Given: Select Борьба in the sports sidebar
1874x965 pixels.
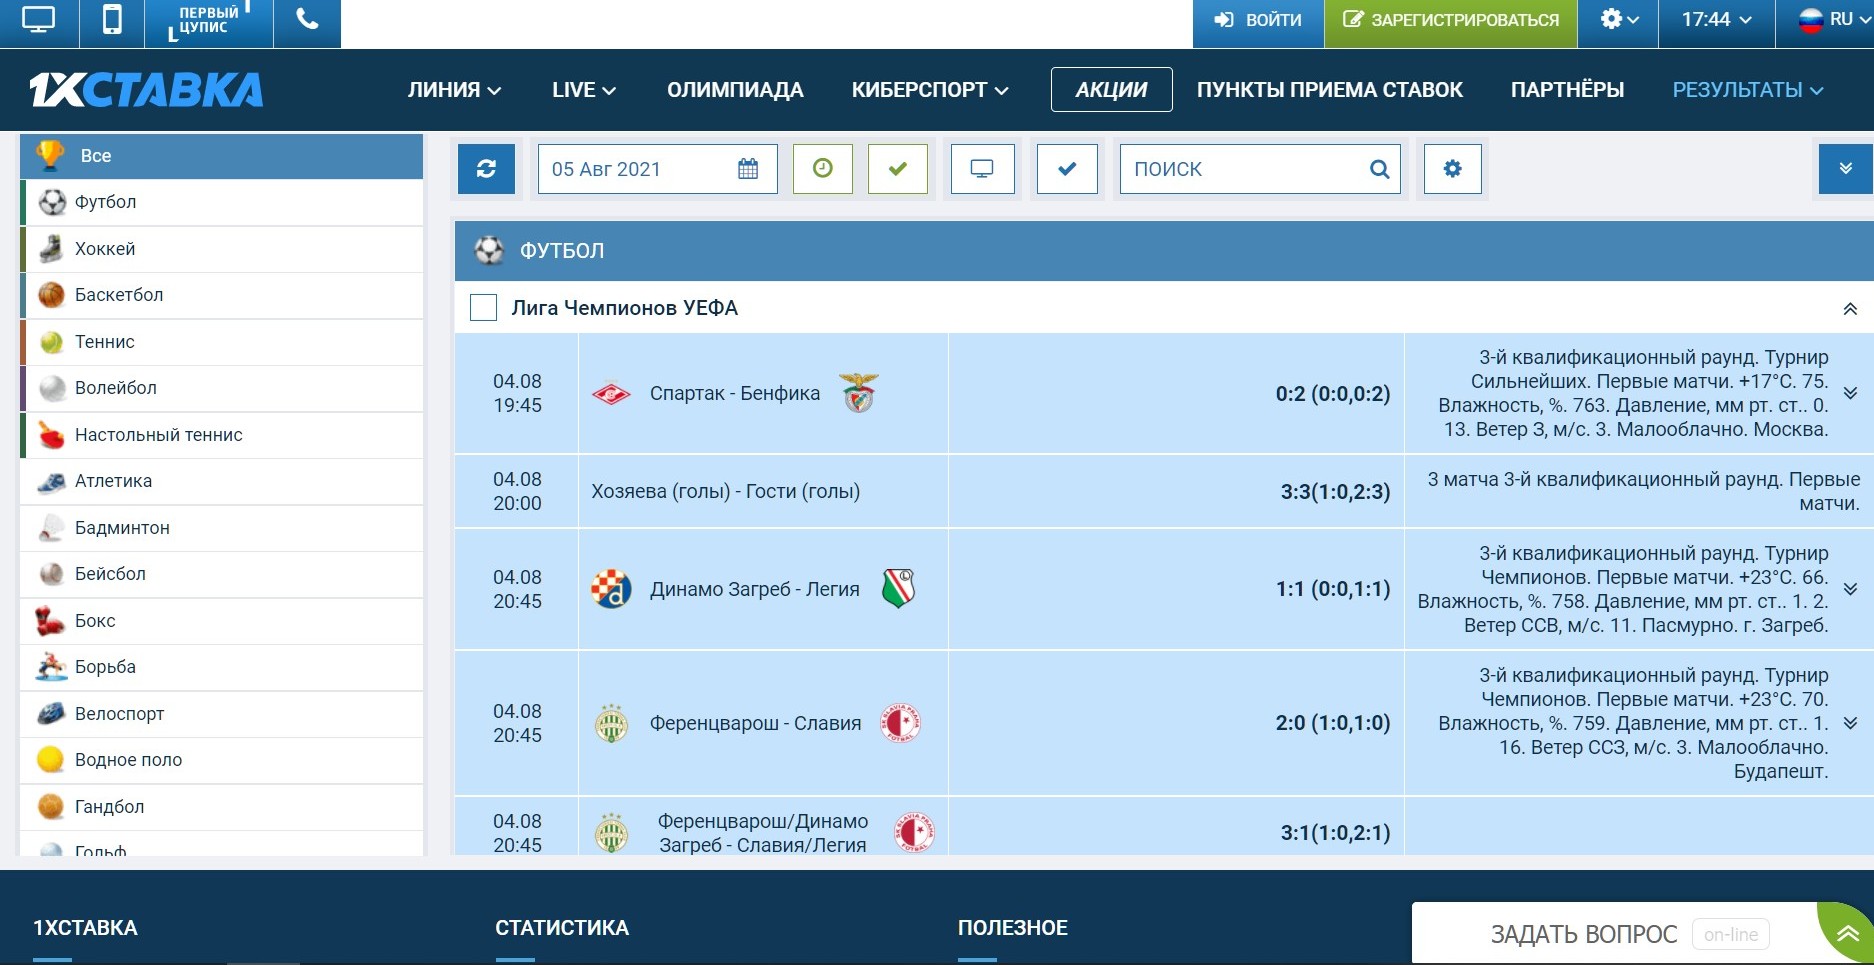Looking at the screenshot, I should point(222,667).
